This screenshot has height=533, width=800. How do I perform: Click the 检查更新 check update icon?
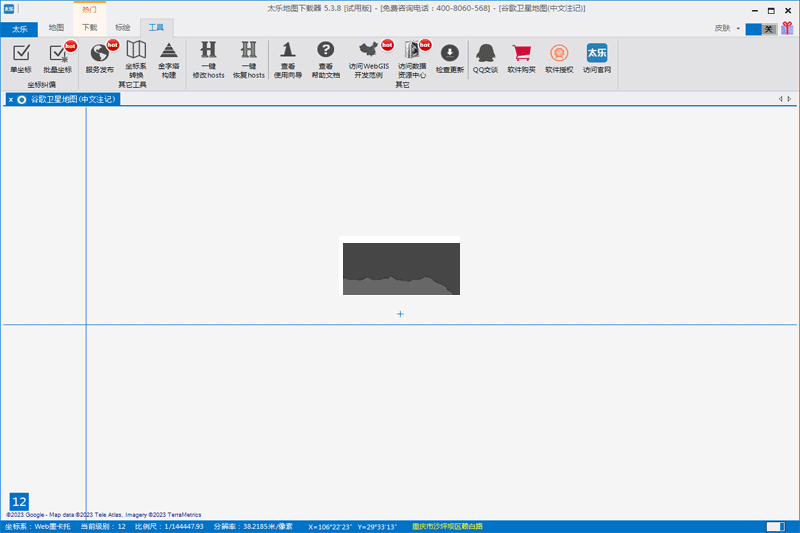[449, 58]
